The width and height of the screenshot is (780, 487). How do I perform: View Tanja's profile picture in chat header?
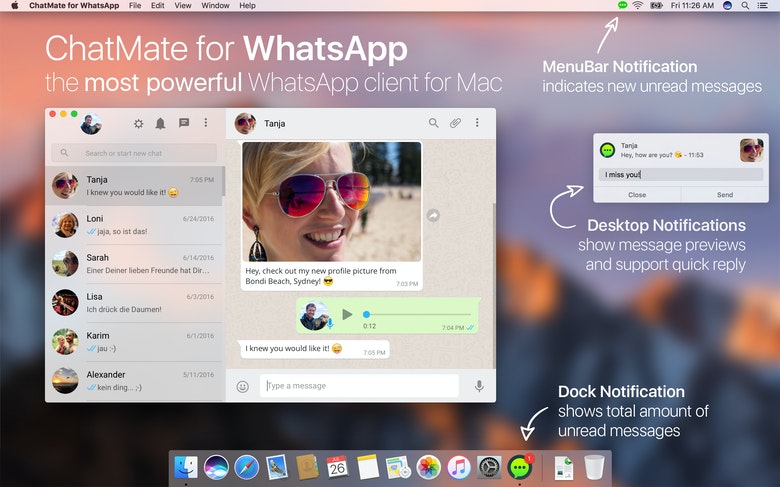pyautogui.click(x=245, y=123)
